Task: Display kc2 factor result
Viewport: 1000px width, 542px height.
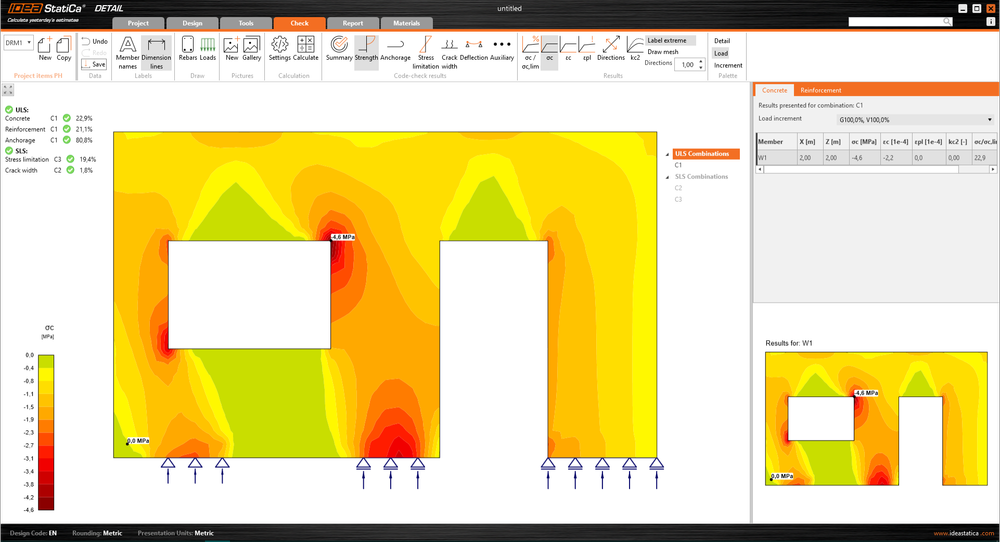Action: (x=635, y=48)
